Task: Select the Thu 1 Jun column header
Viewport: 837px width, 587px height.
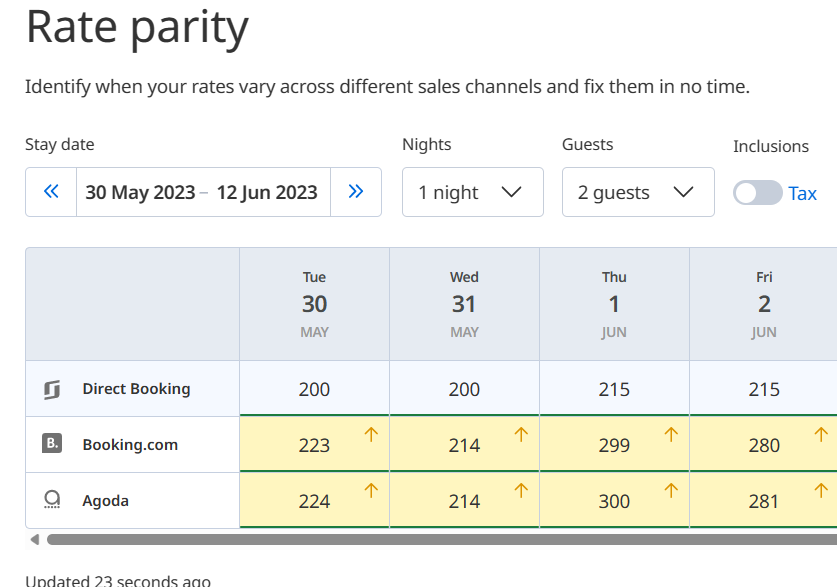Action: (x=614, y=304)
